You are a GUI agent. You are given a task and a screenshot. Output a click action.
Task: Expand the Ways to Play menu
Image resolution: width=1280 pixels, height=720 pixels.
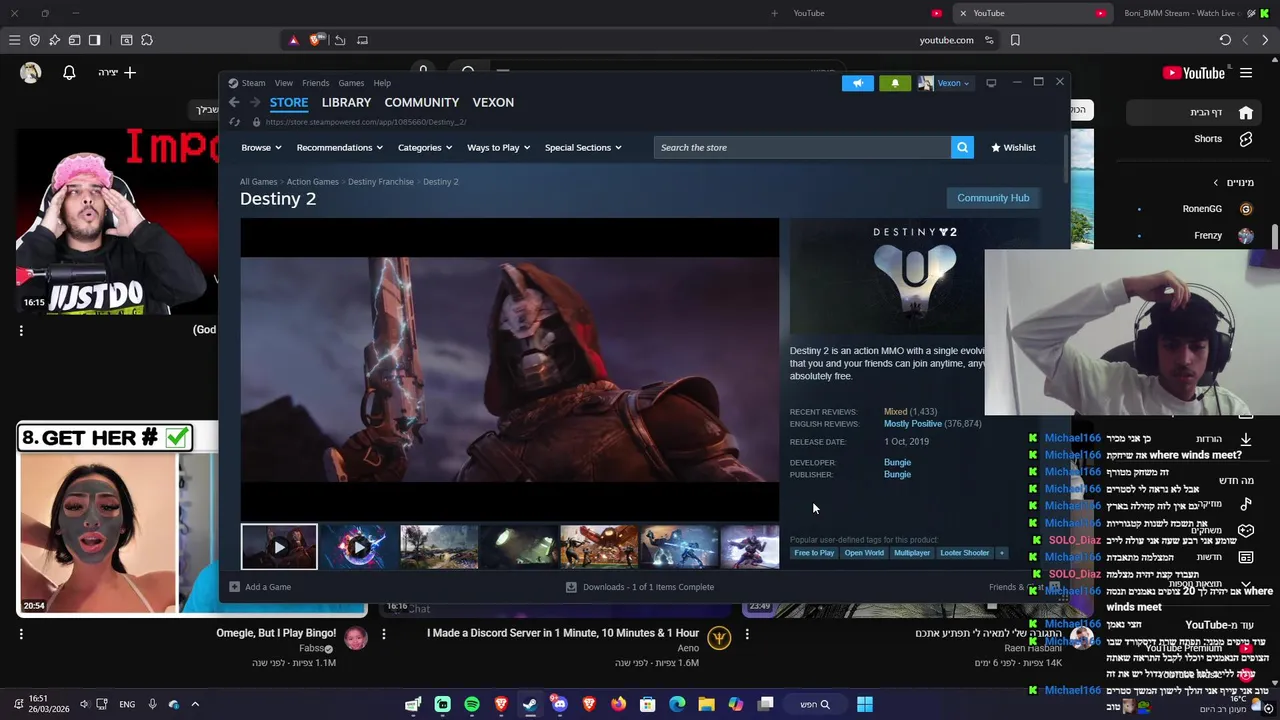pos(499,148)
